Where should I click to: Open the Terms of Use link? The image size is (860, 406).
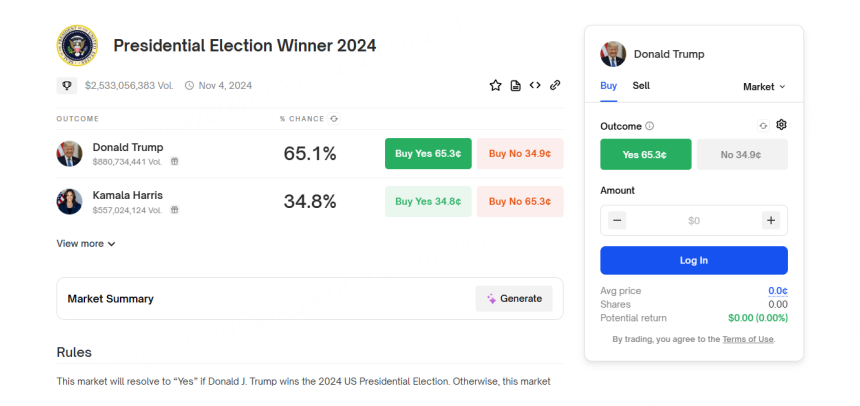[x=748, y=340]
